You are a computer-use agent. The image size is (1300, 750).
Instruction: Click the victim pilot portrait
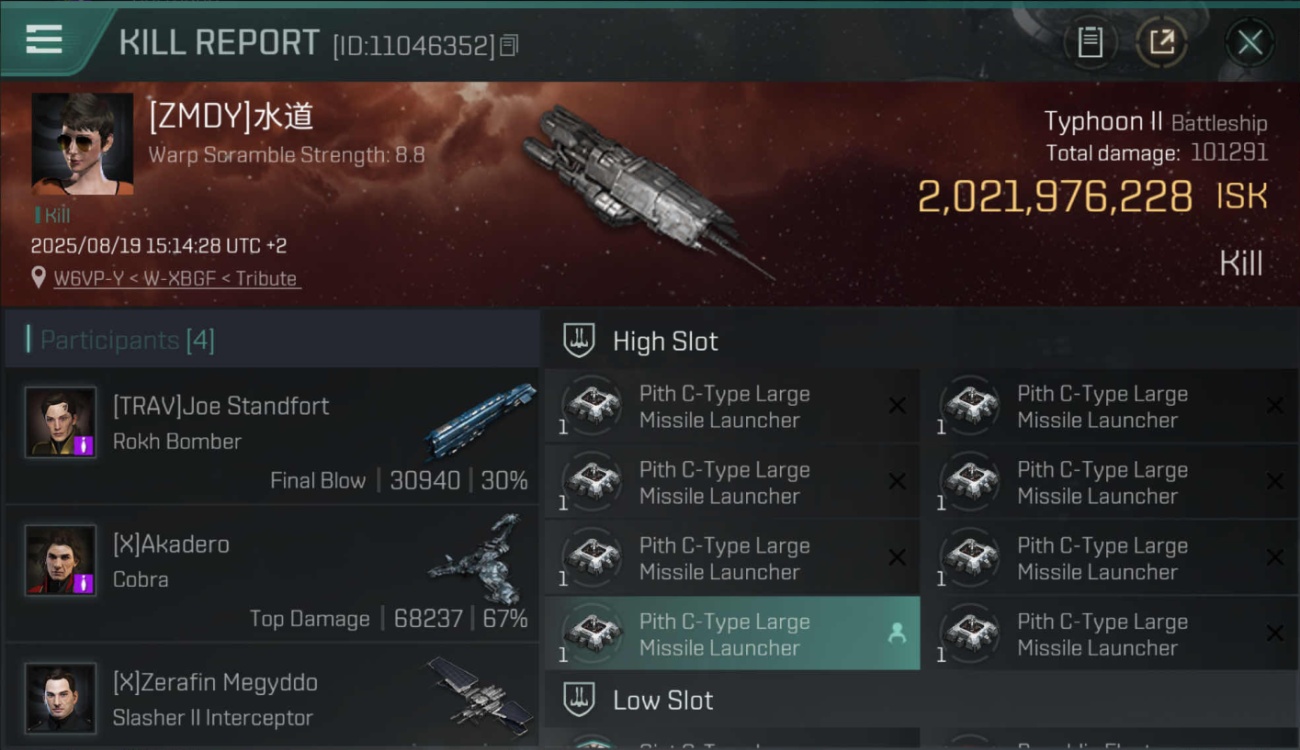[82, 144]
